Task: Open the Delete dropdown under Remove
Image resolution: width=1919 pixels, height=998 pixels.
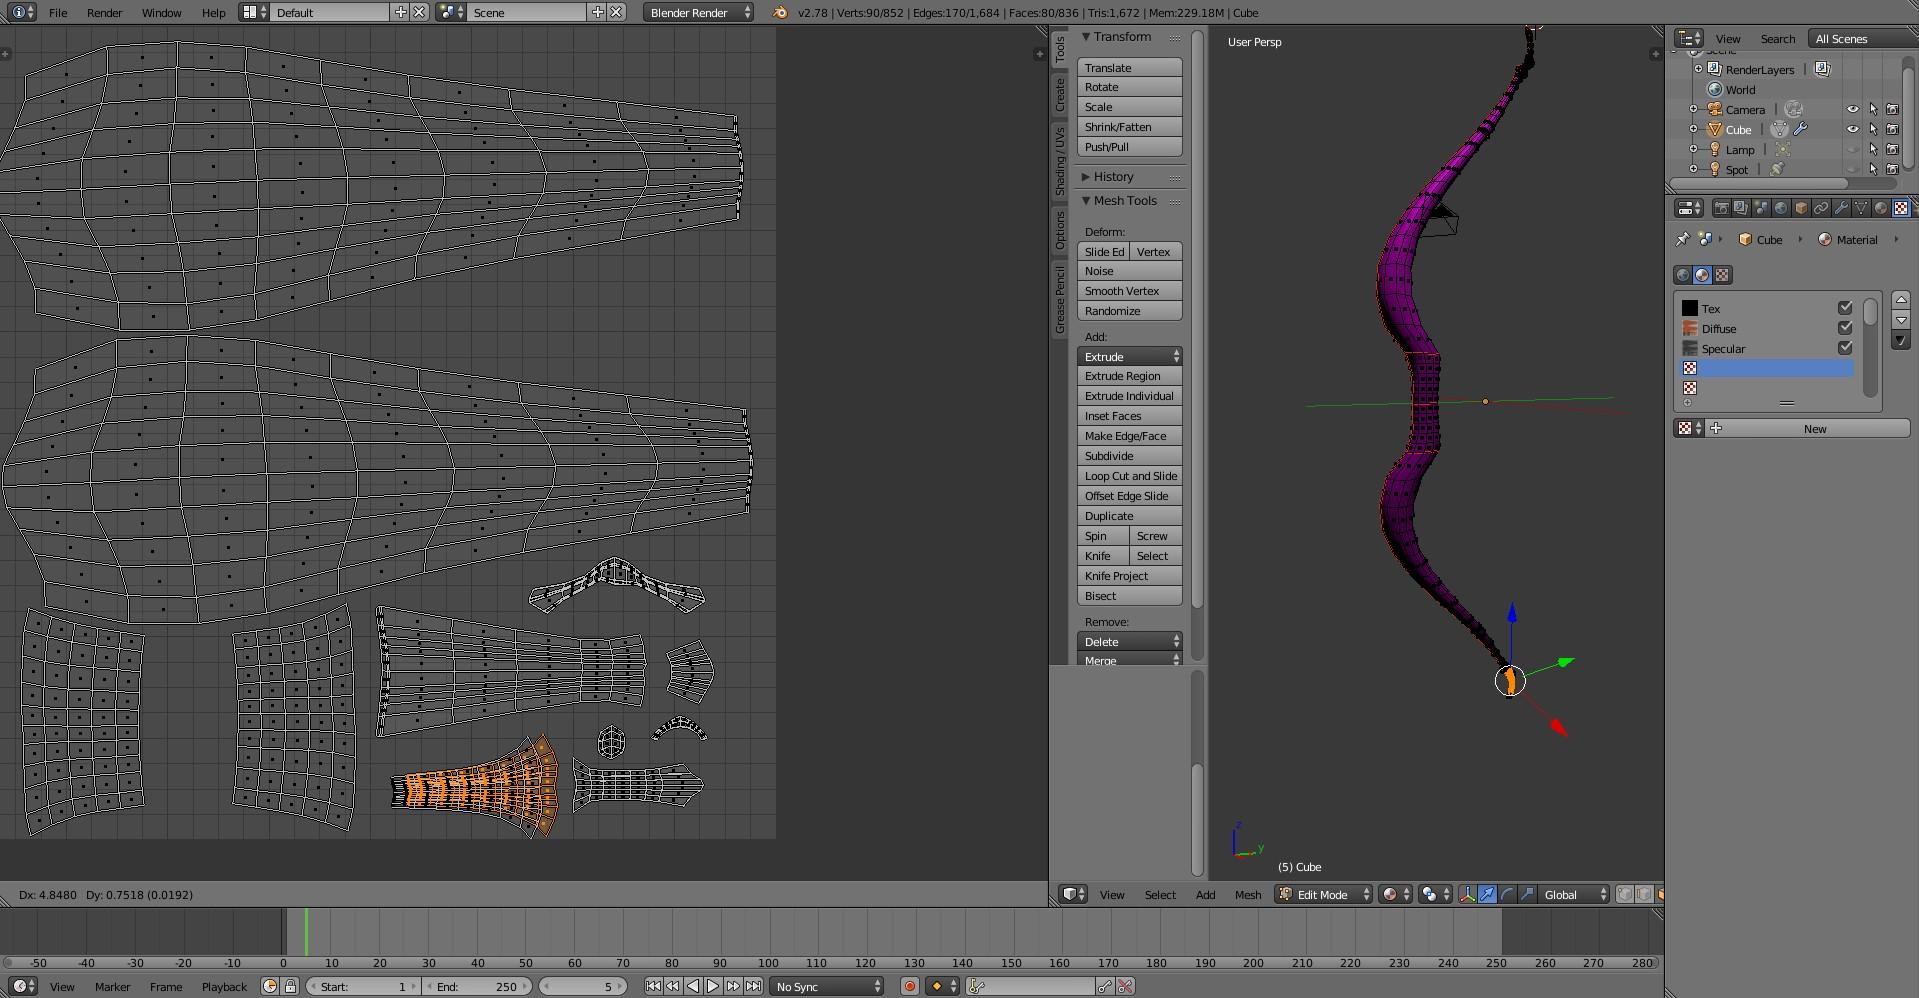Action: pos(1130,641)
